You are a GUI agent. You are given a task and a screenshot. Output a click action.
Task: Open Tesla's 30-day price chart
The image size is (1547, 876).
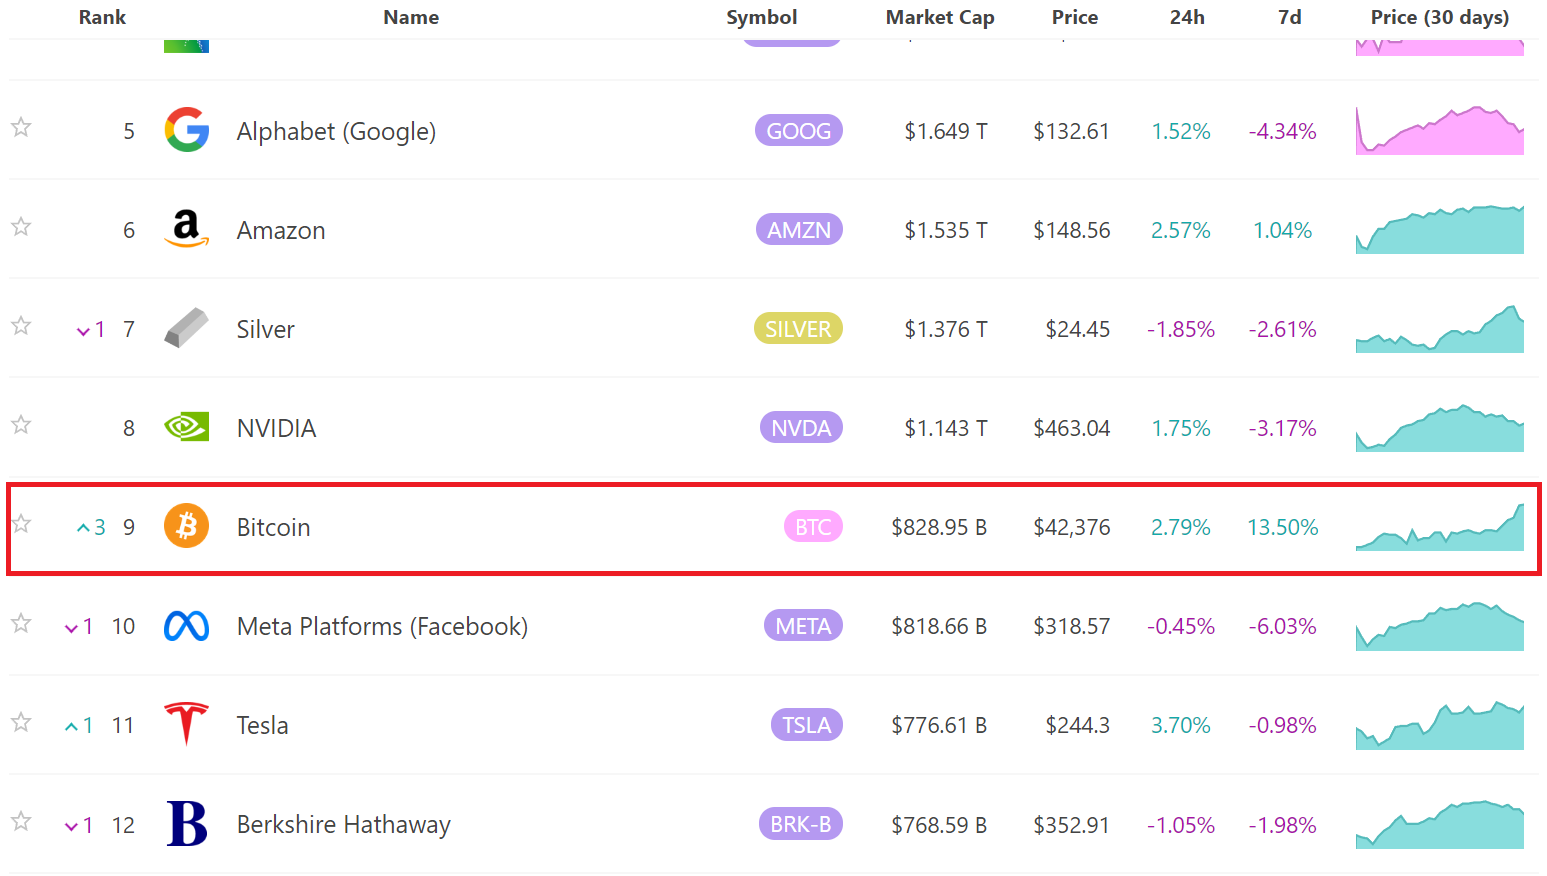coord(1440,724)
